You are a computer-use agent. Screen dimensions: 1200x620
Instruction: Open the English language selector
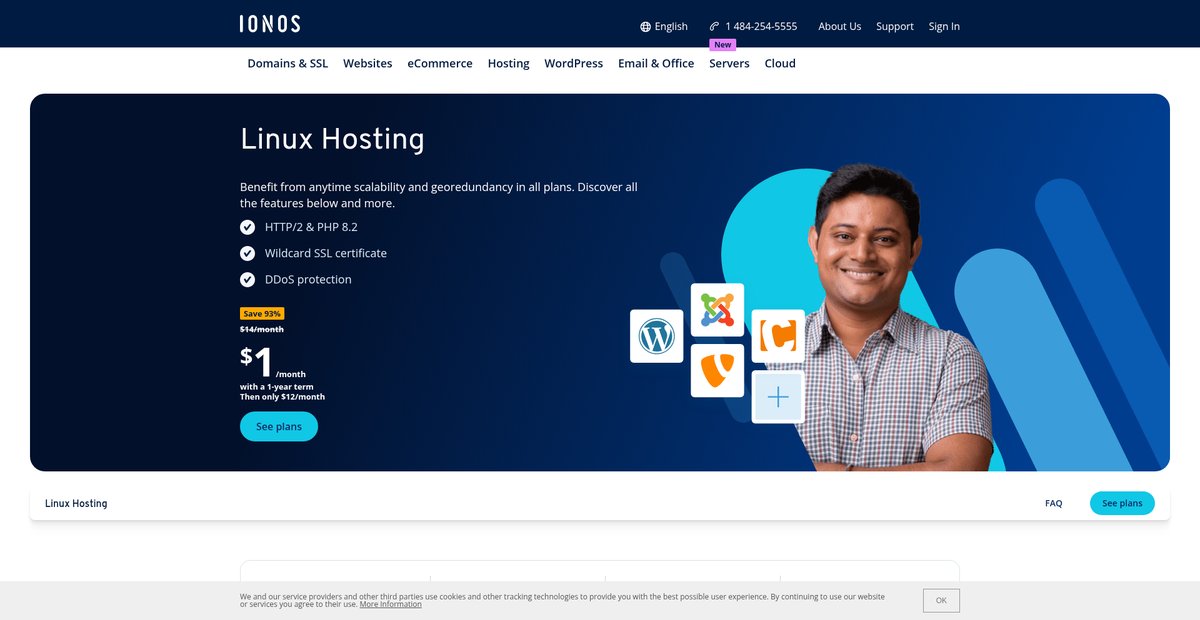coord(664,27)
